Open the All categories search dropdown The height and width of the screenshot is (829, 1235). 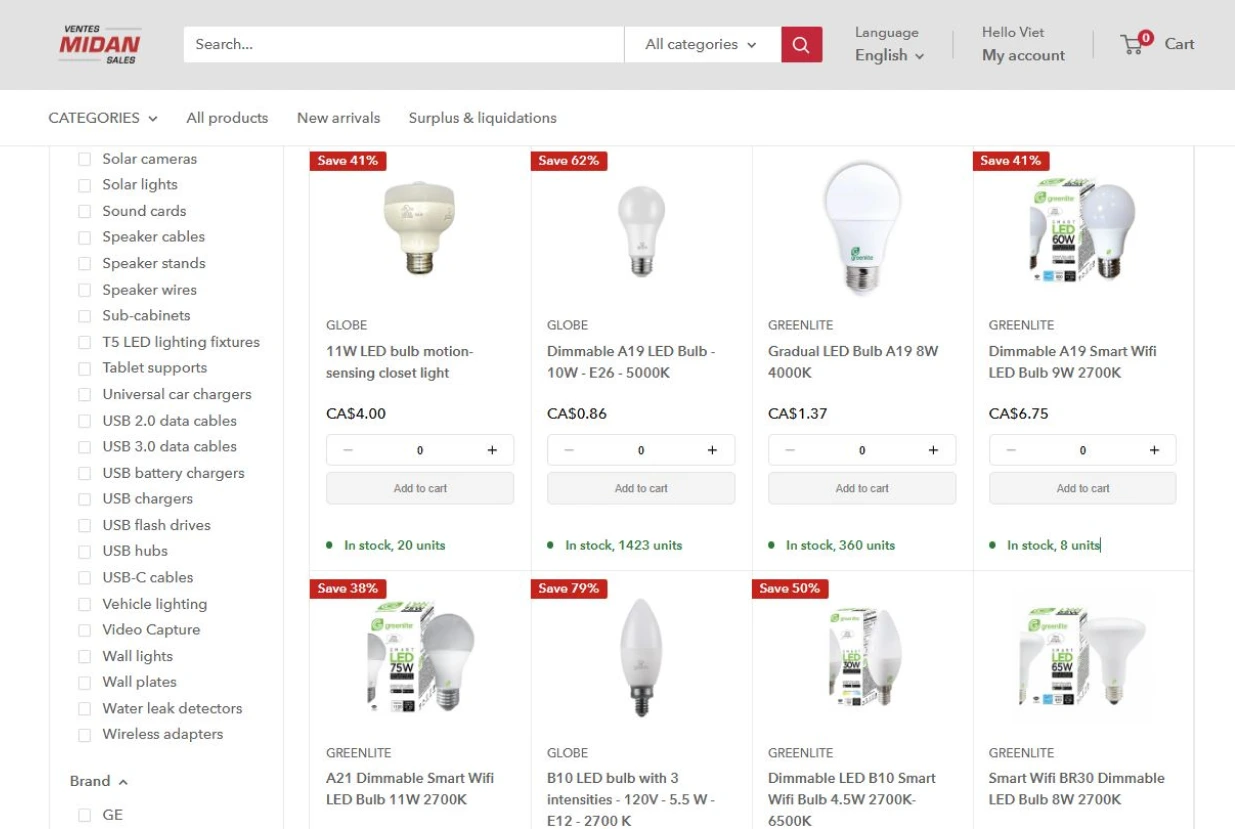(701, 44)
